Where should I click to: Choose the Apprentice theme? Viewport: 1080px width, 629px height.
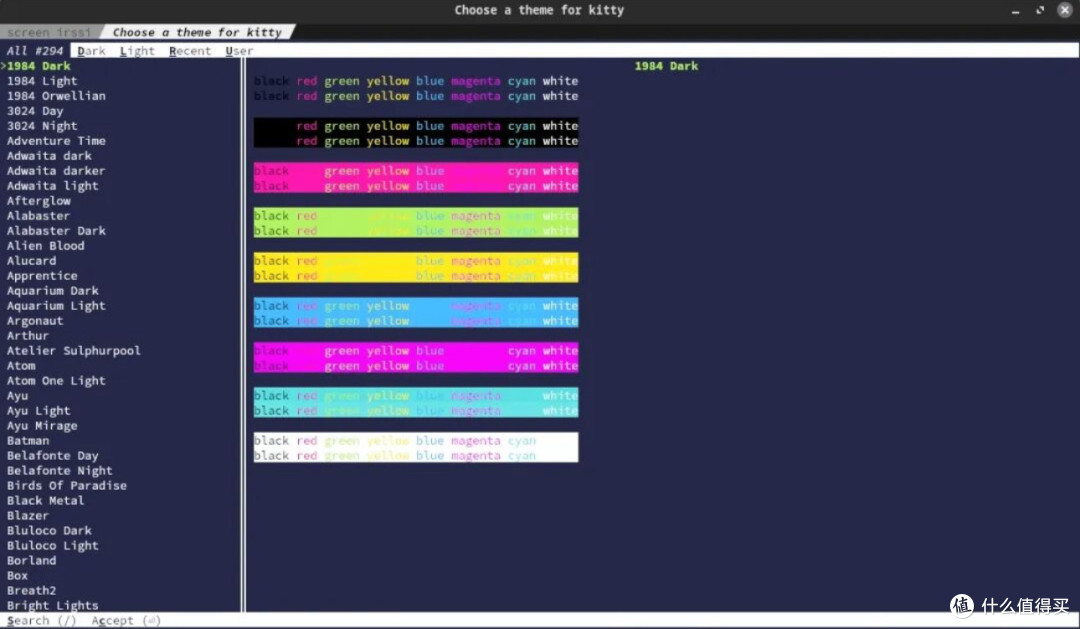pyautogui.click(x=42, y=276)
